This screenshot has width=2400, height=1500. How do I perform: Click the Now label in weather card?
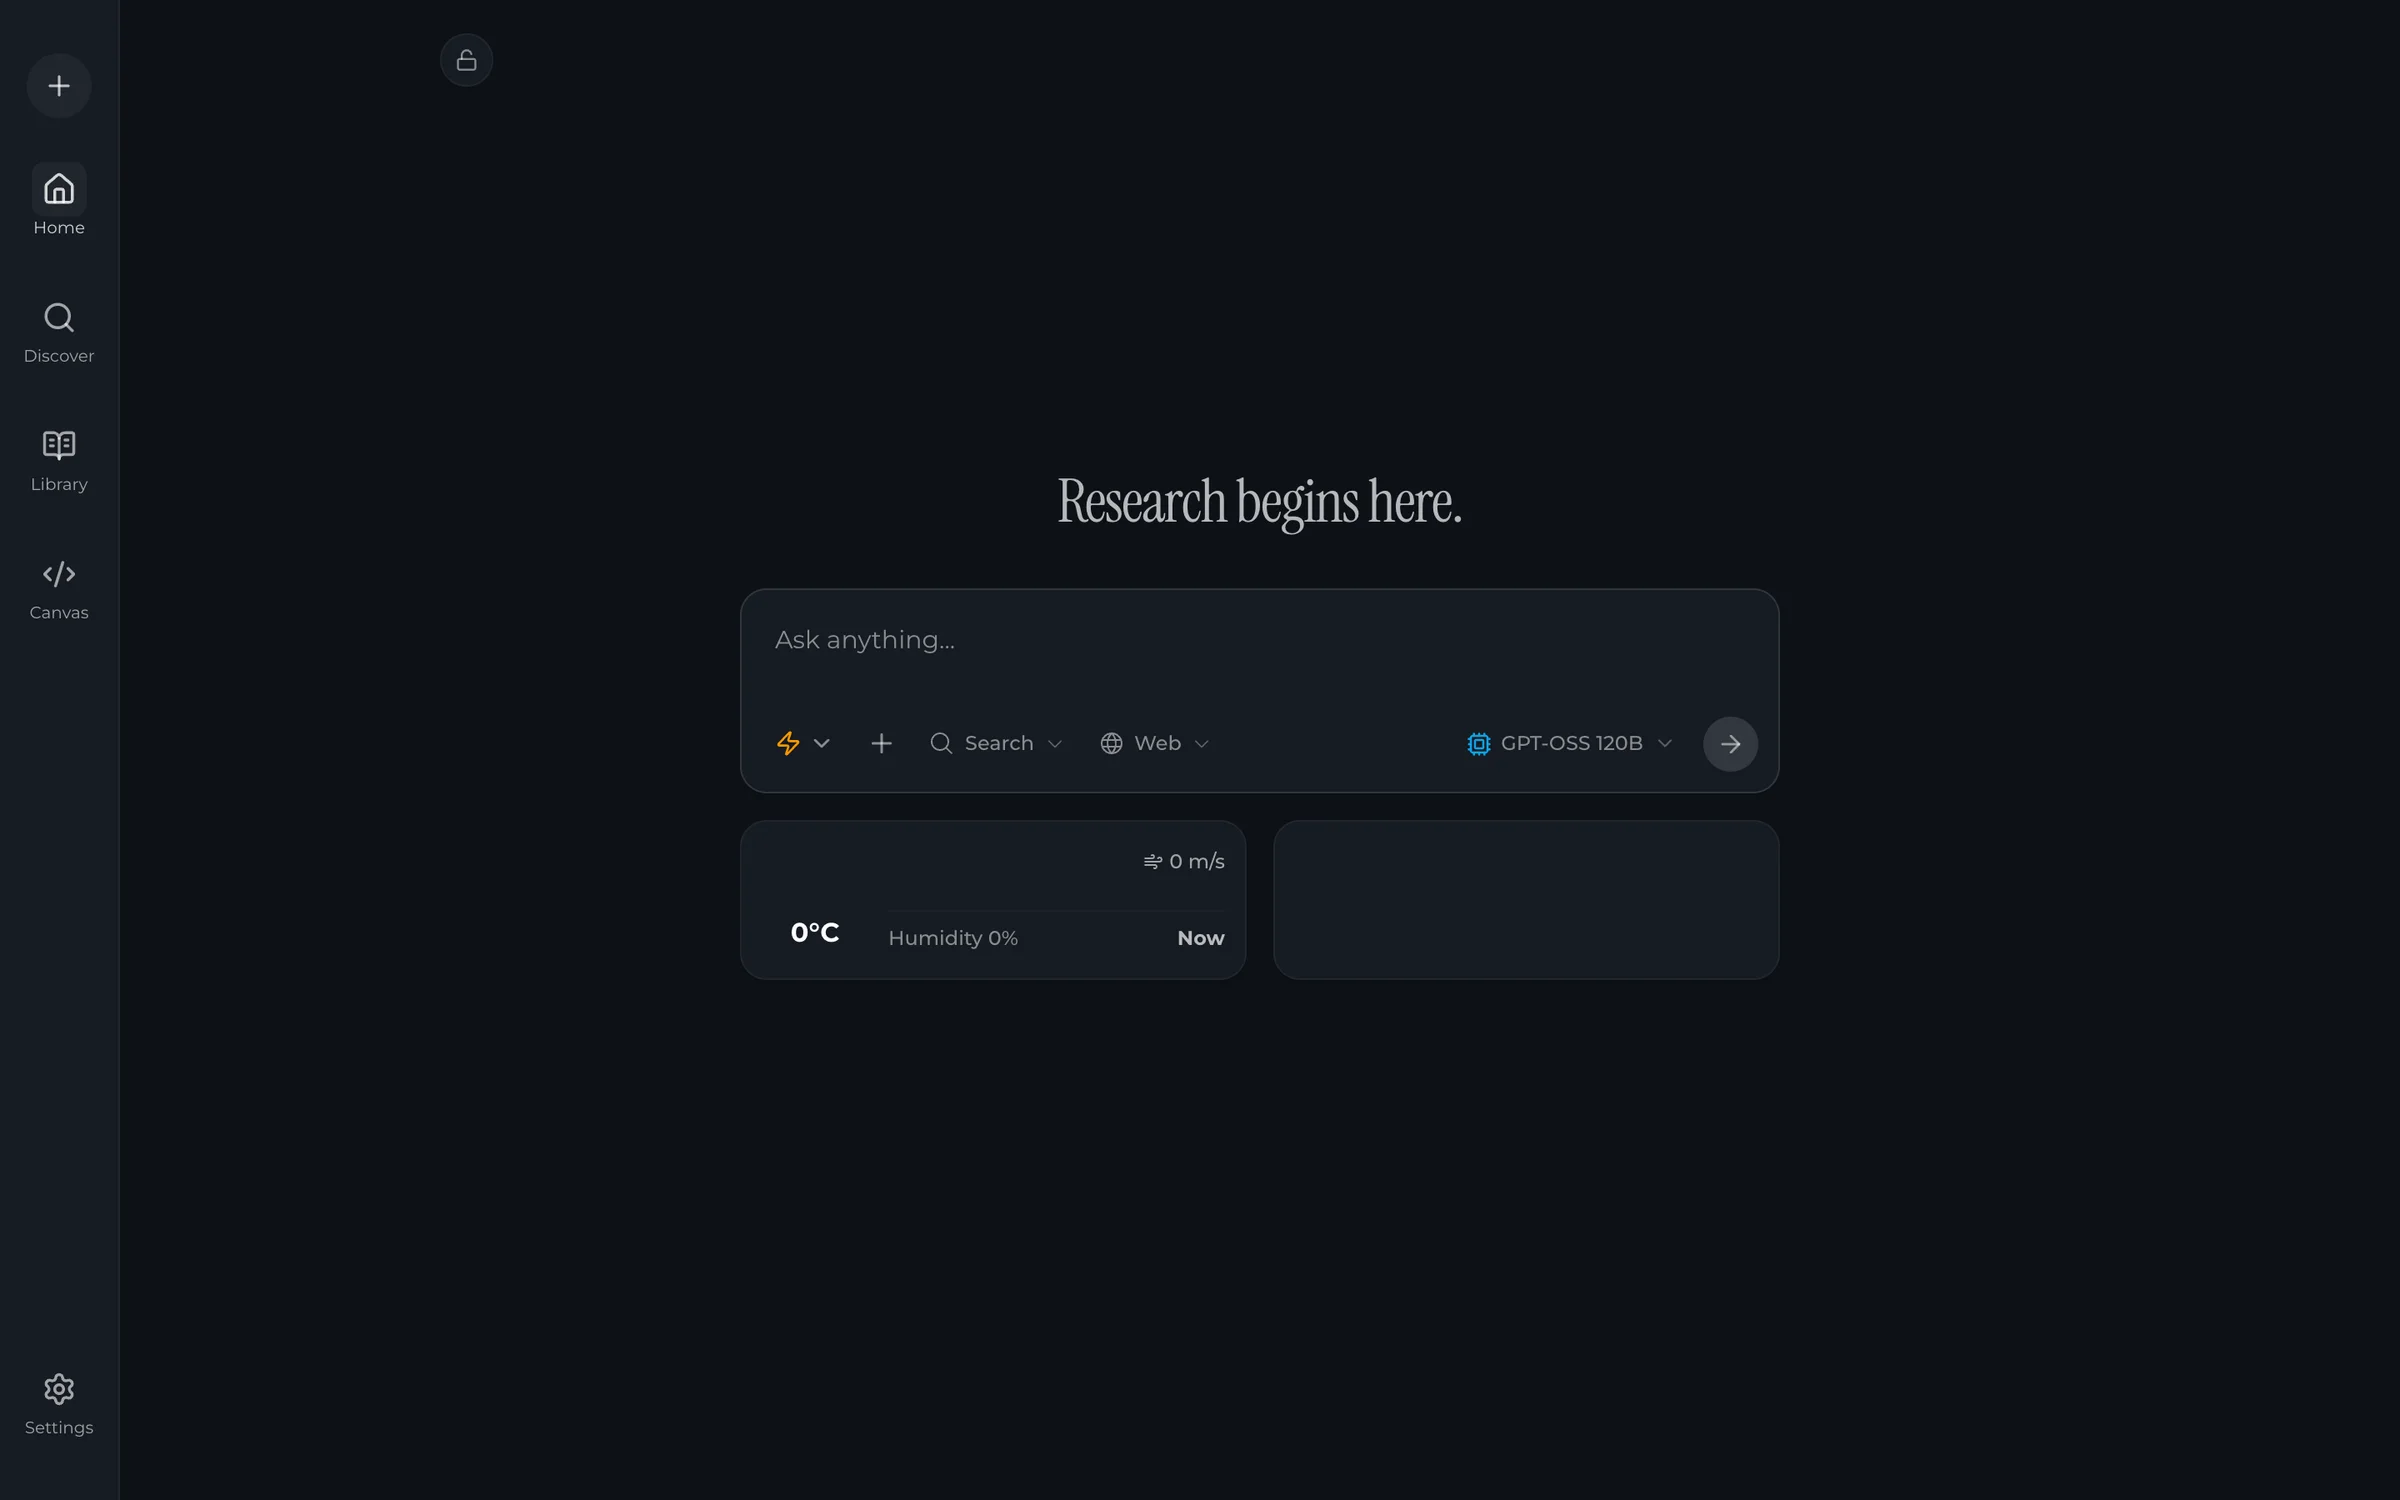coord(1200,938)
